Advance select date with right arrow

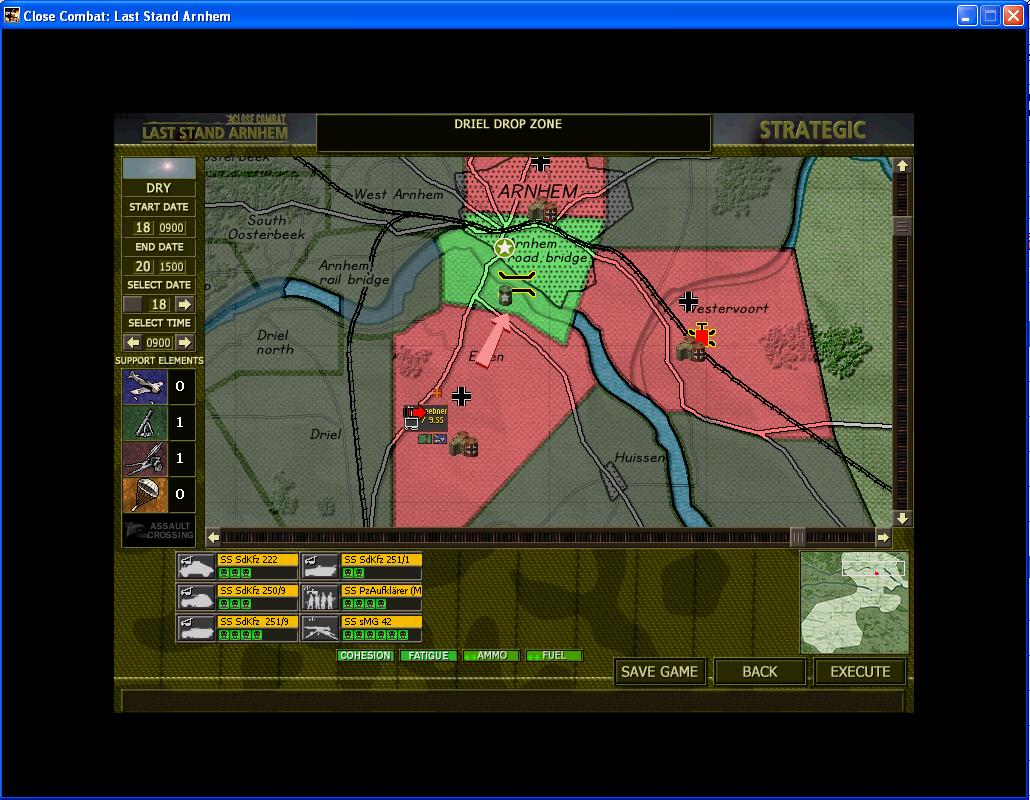point(185,305)
